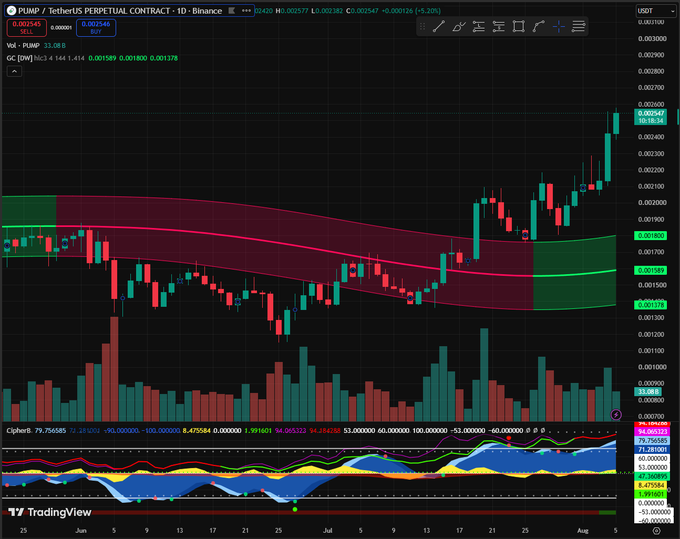Click the green 0.001800 price axis label
680x539 pixels.
pos(651,235)
